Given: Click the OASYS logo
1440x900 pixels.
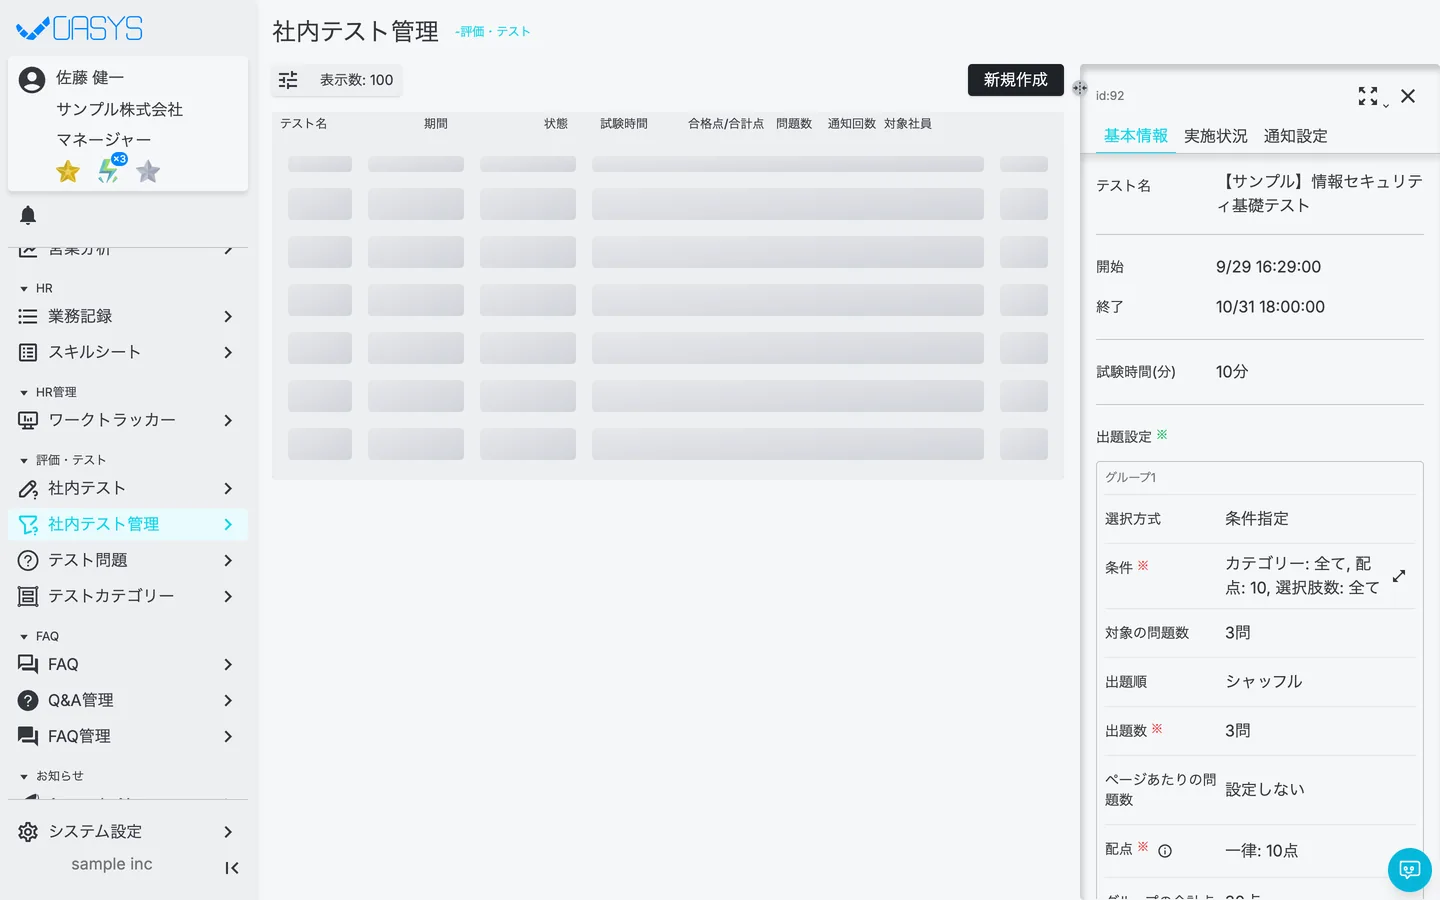Looking at the screenshot, I should [x=80, y=29].
